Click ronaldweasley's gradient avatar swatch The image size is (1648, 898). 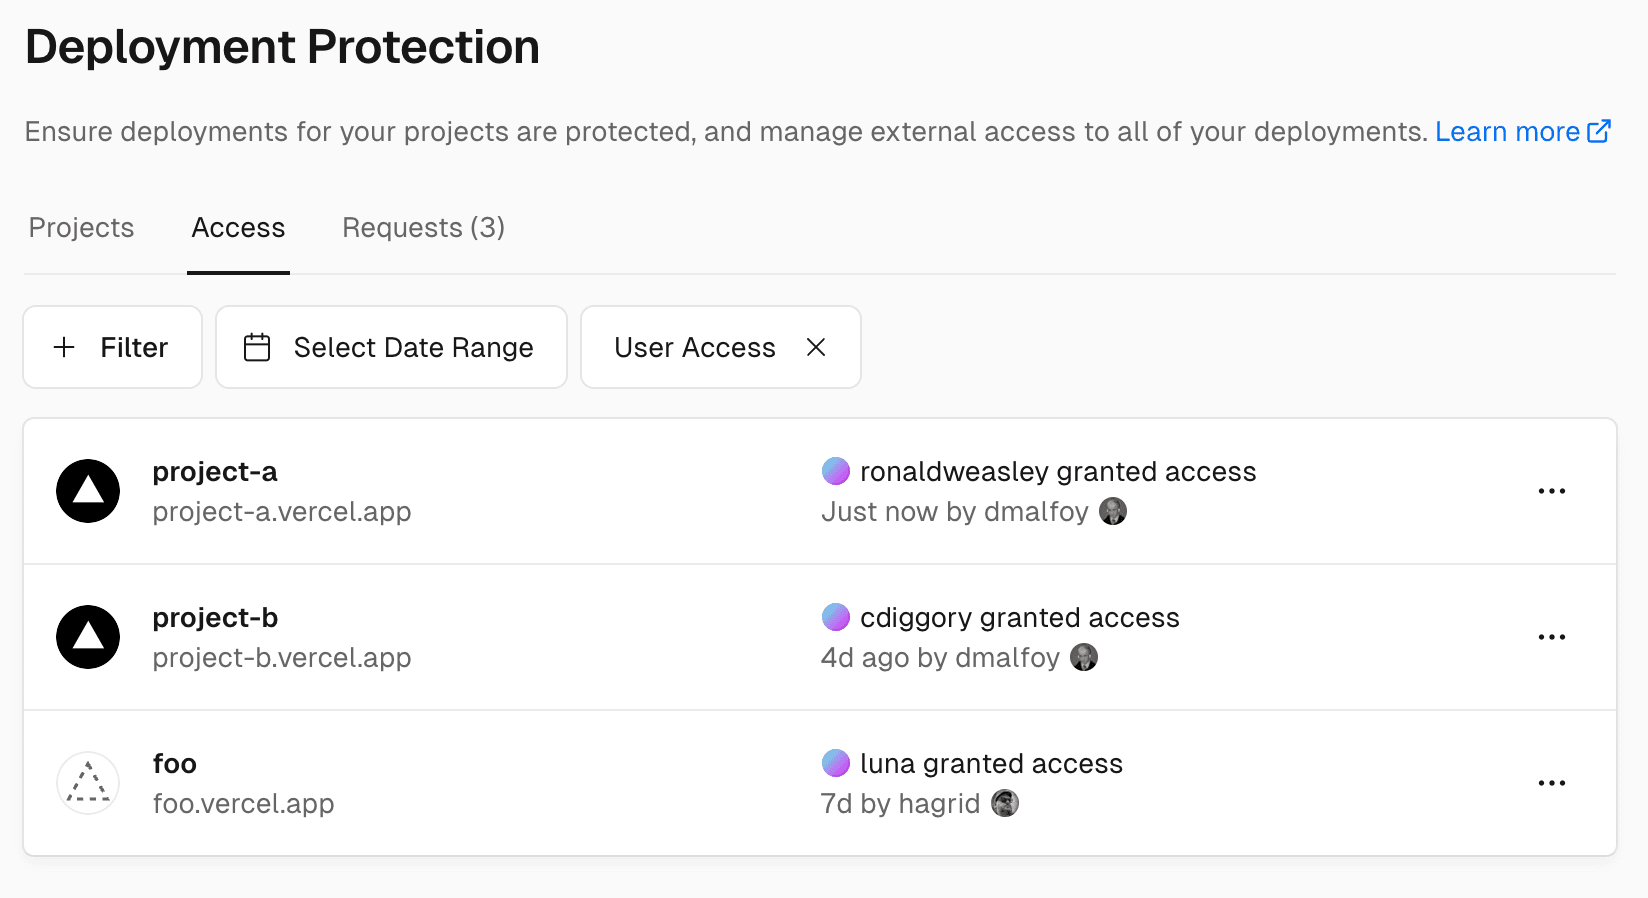click(x=836, y=470)
